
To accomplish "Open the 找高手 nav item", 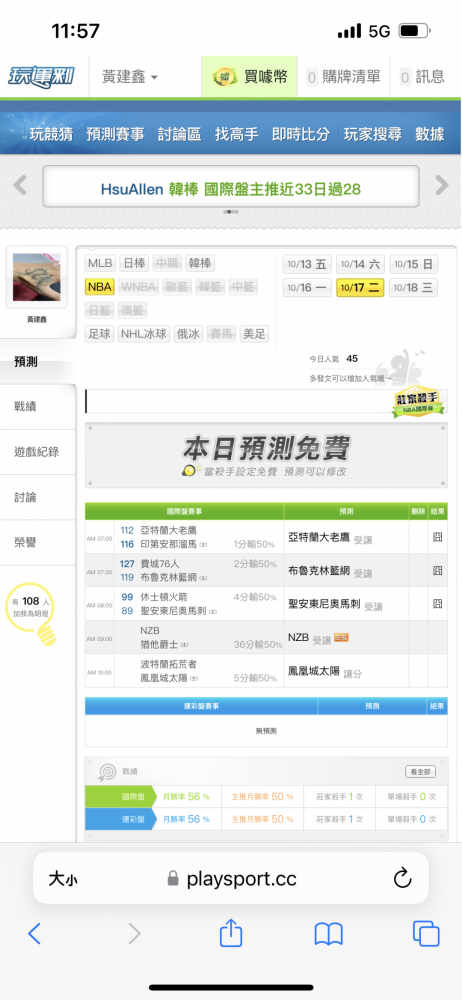I will (x=236, y=134).
